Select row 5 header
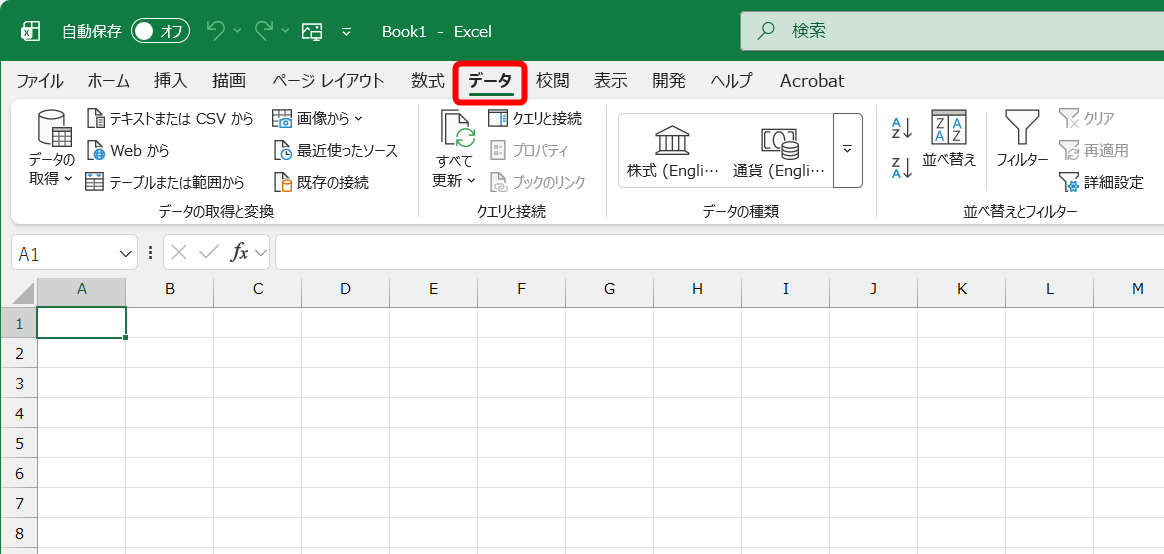This screenshot has width=1164, height=554. click(x=19, y=443)
